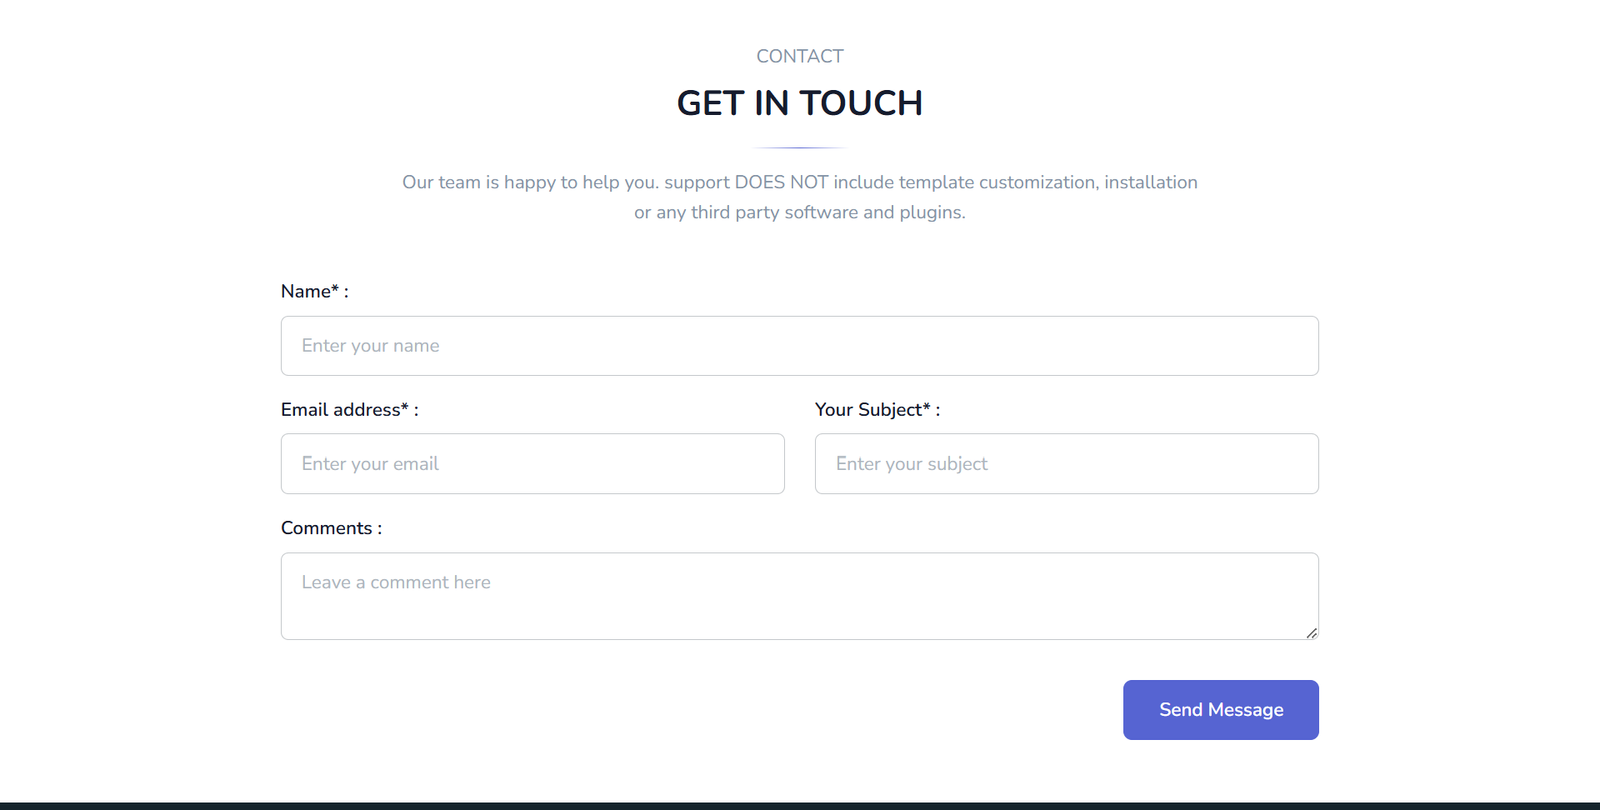This screenshot has width=1600, height=810.
Task: Focus the 'Enter your name' input field
Action: point(800,346)
